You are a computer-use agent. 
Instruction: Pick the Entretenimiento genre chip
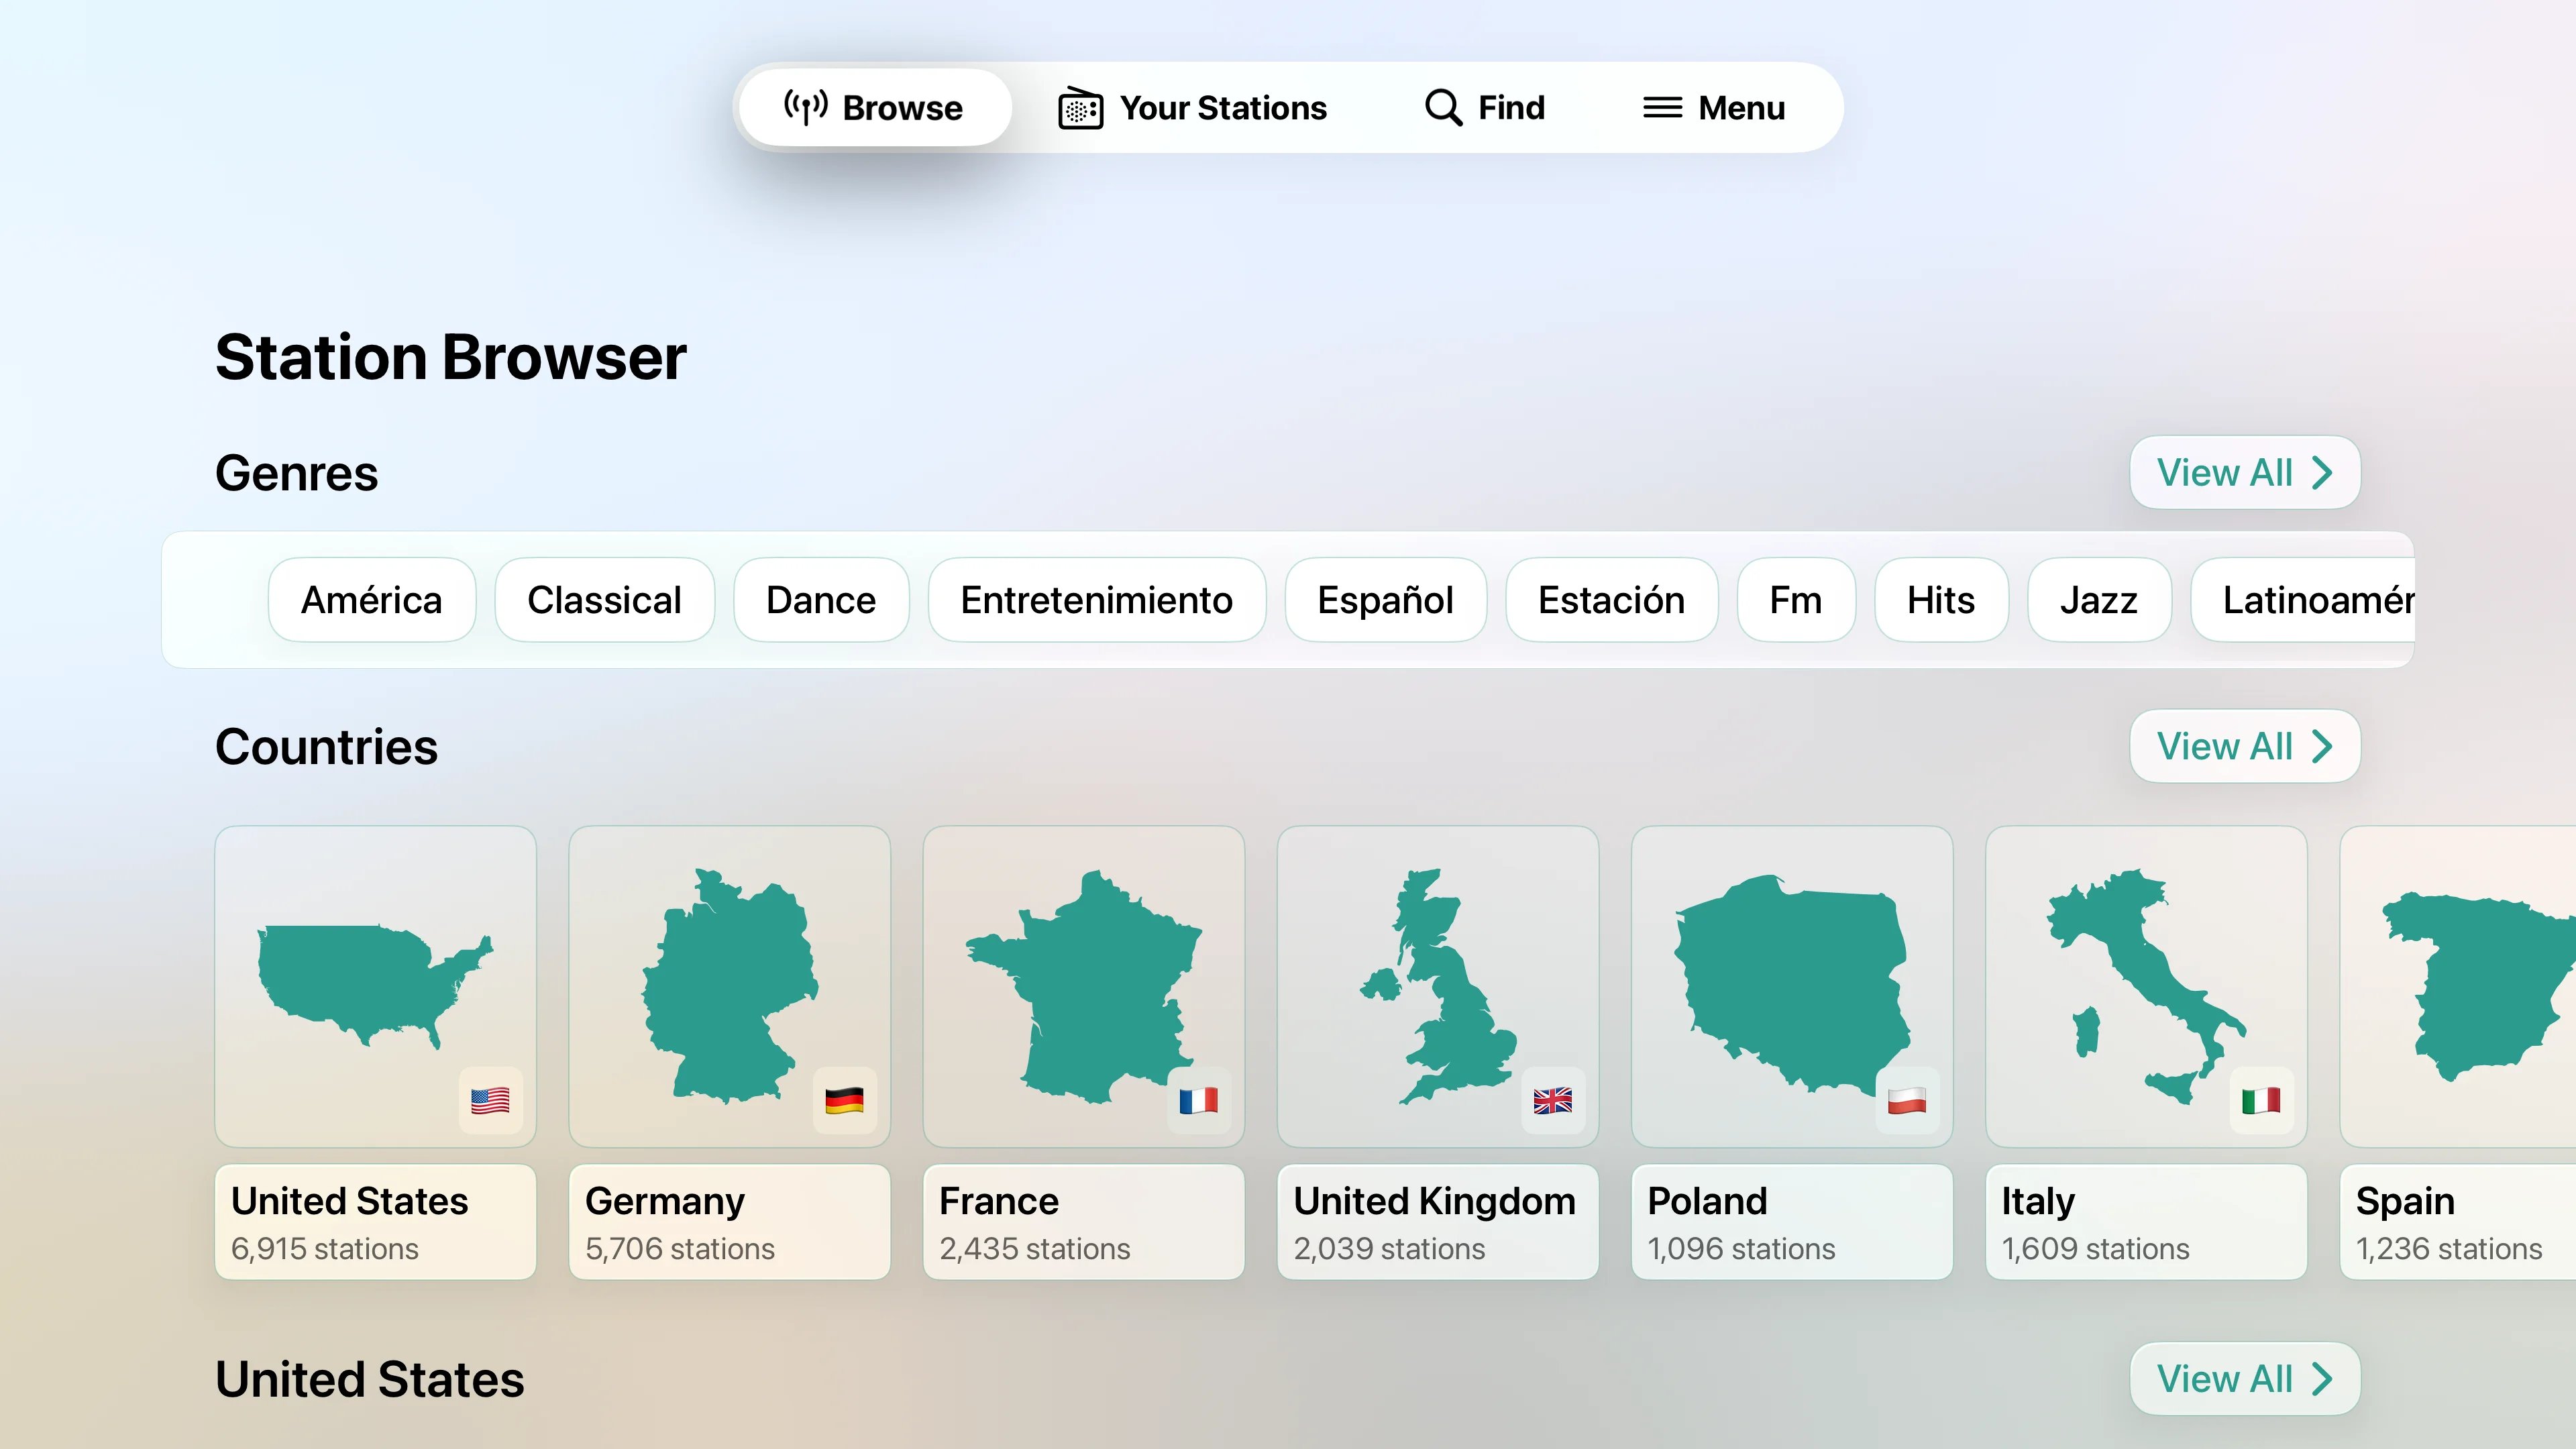[x=1096, y=600]
